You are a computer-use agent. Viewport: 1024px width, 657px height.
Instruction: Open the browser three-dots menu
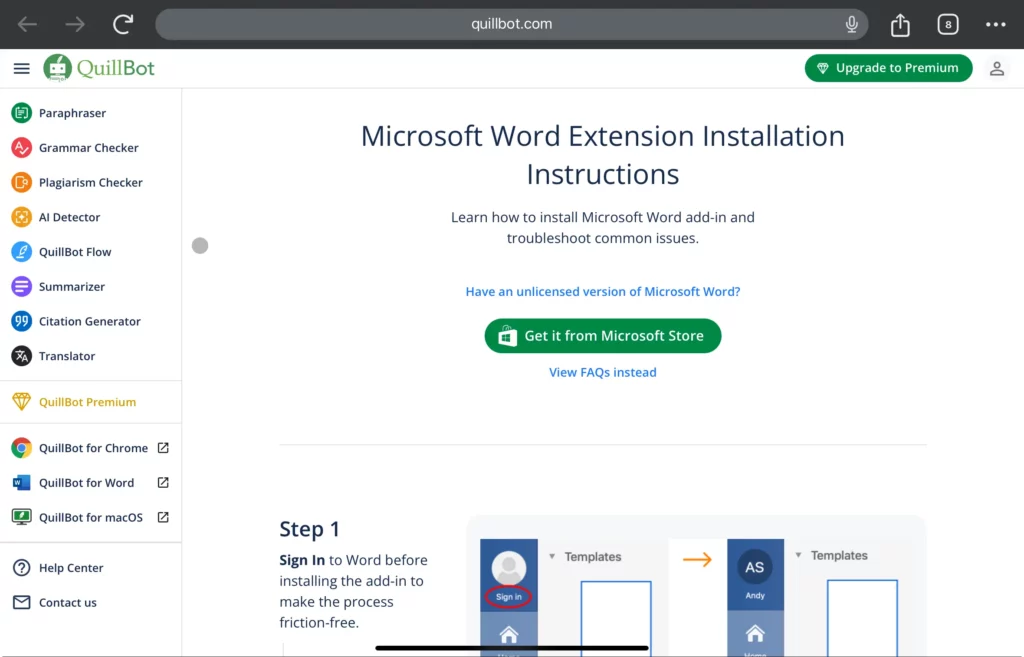click(995, 24)
